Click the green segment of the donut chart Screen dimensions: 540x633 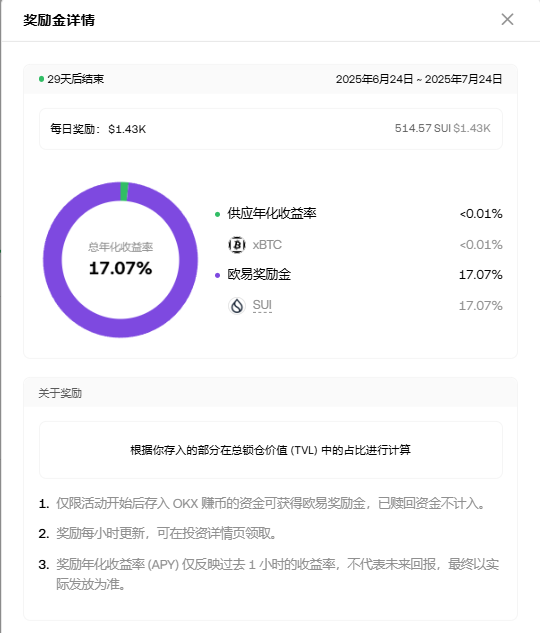tap(124, 191)
